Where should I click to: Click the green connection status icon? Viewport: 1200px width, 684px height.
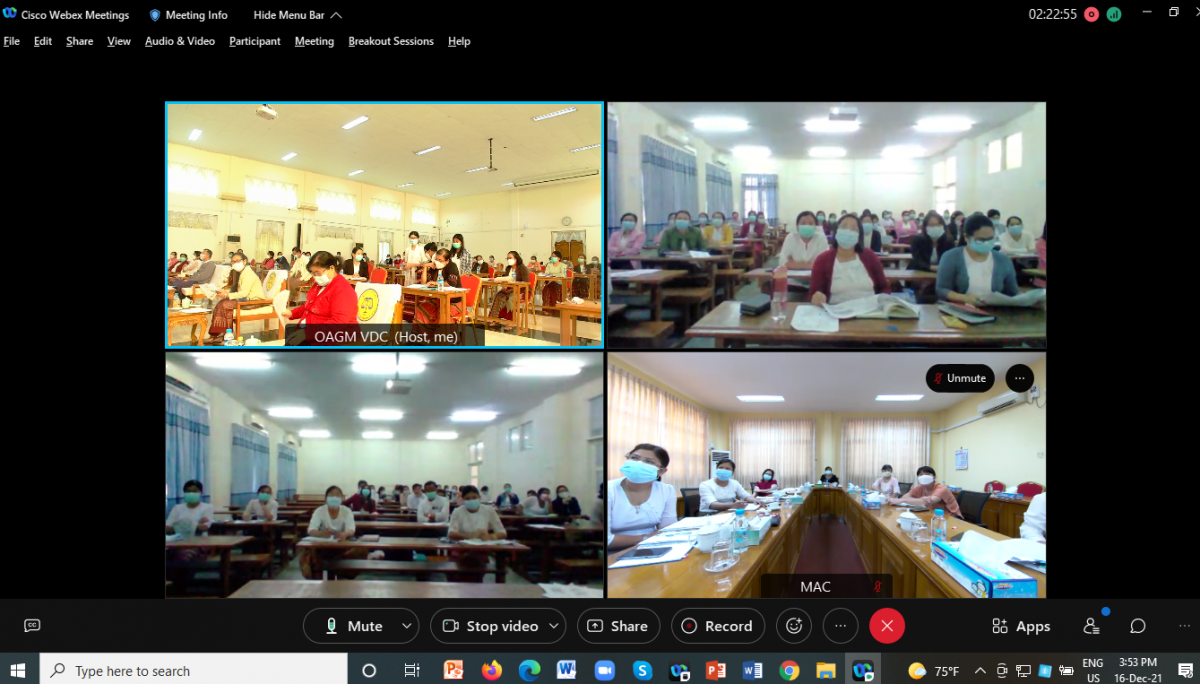pyautogui.click(x=1113, y=14)
